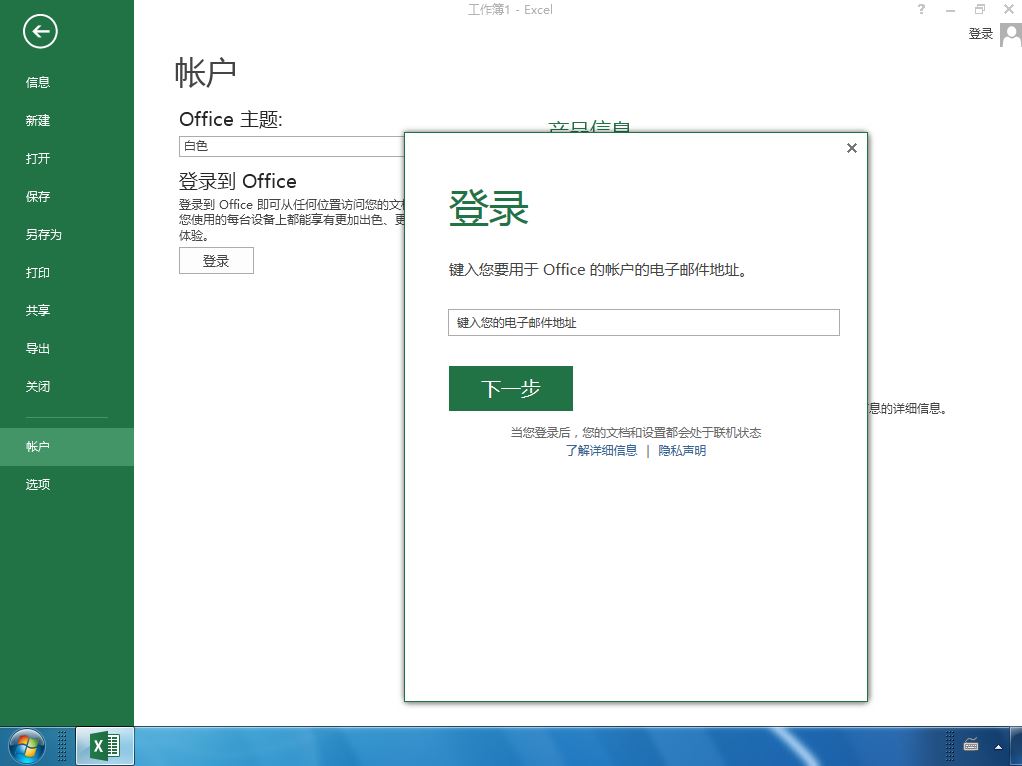Select 打印 in the sidebar
The width and height of the screenshot is (1022, 766).
(x=38, y=273)
